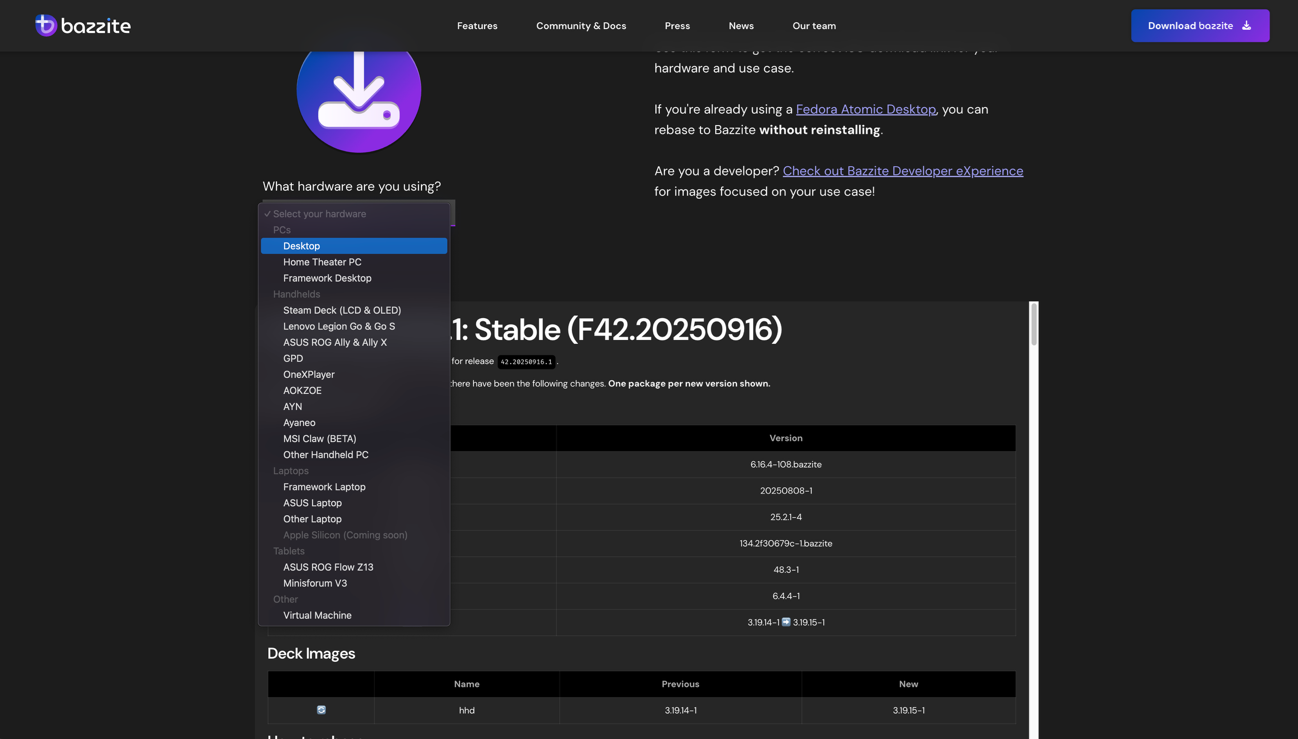Choose Other Handheld PC
Viewport: 1298px width, 739px height.
(x=354, y=454)
